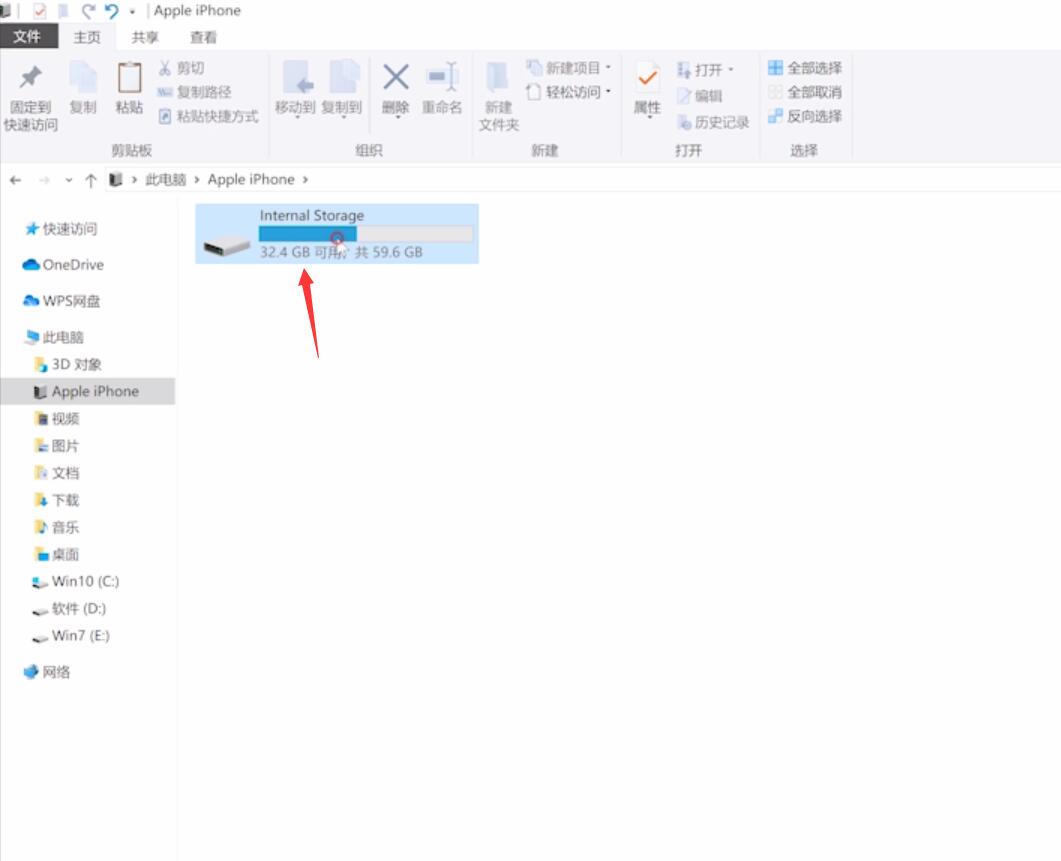
Task: Expand the chevron after 此电脑 in path
Action: (197, 180)
